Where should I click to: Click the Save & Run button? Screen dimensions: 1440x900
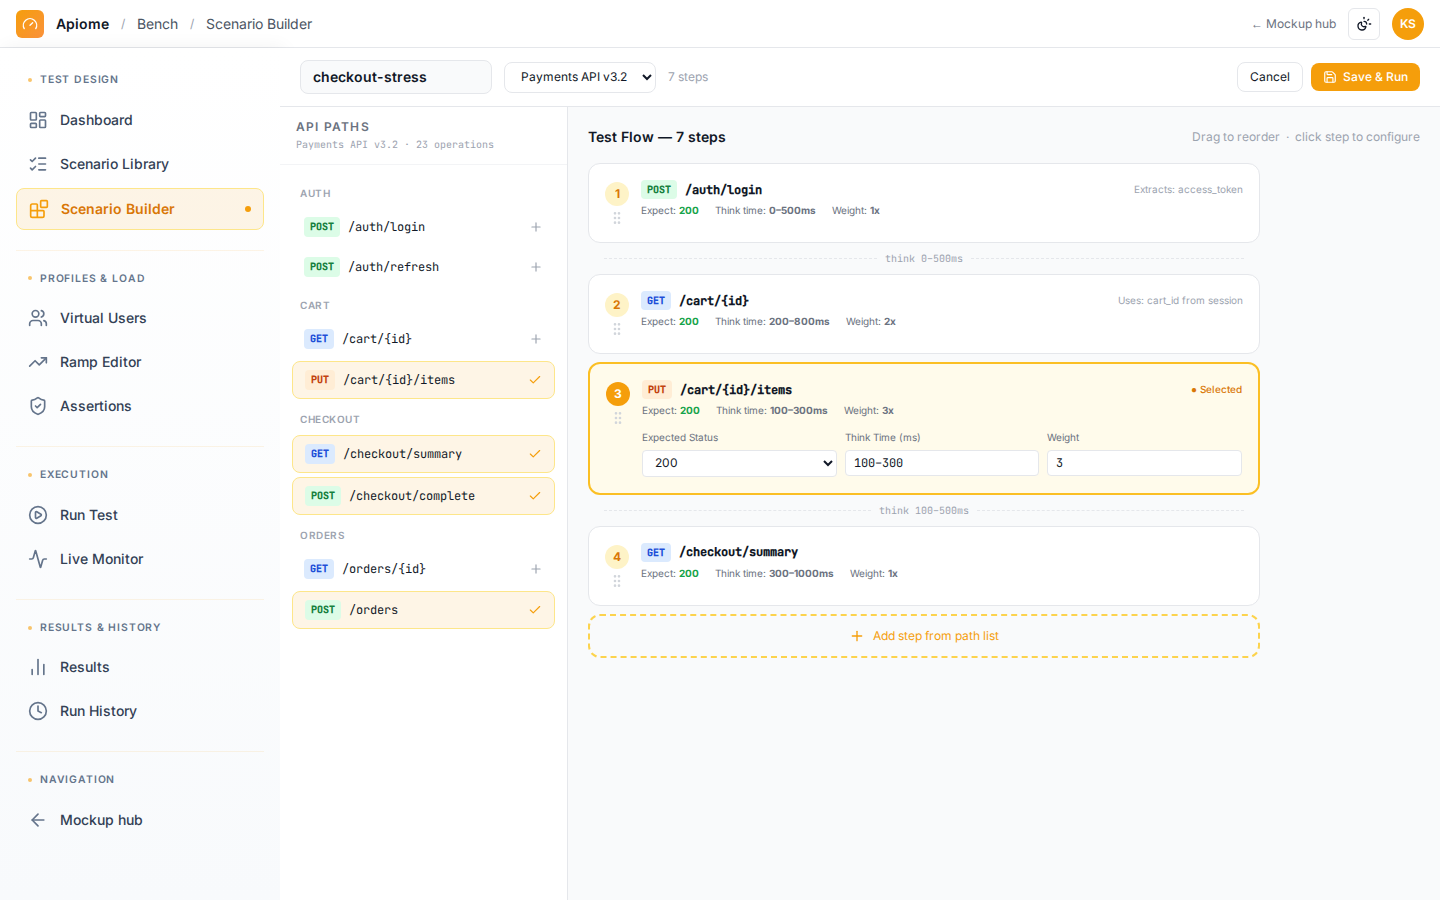pos(1365,77)
